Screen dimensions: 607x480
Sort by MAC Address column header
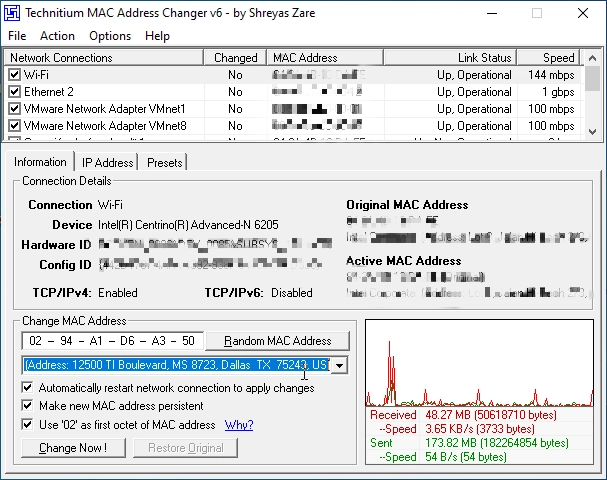pos(325,58)
